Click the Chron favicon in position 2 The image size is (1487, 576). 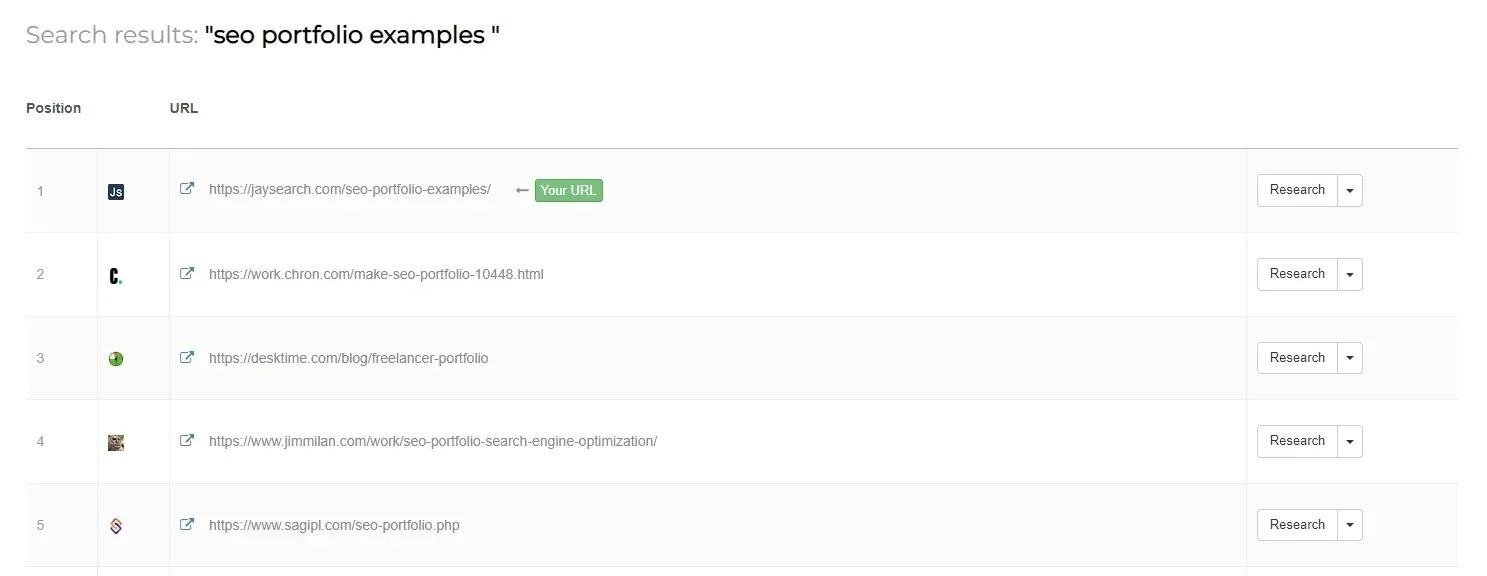116,275
